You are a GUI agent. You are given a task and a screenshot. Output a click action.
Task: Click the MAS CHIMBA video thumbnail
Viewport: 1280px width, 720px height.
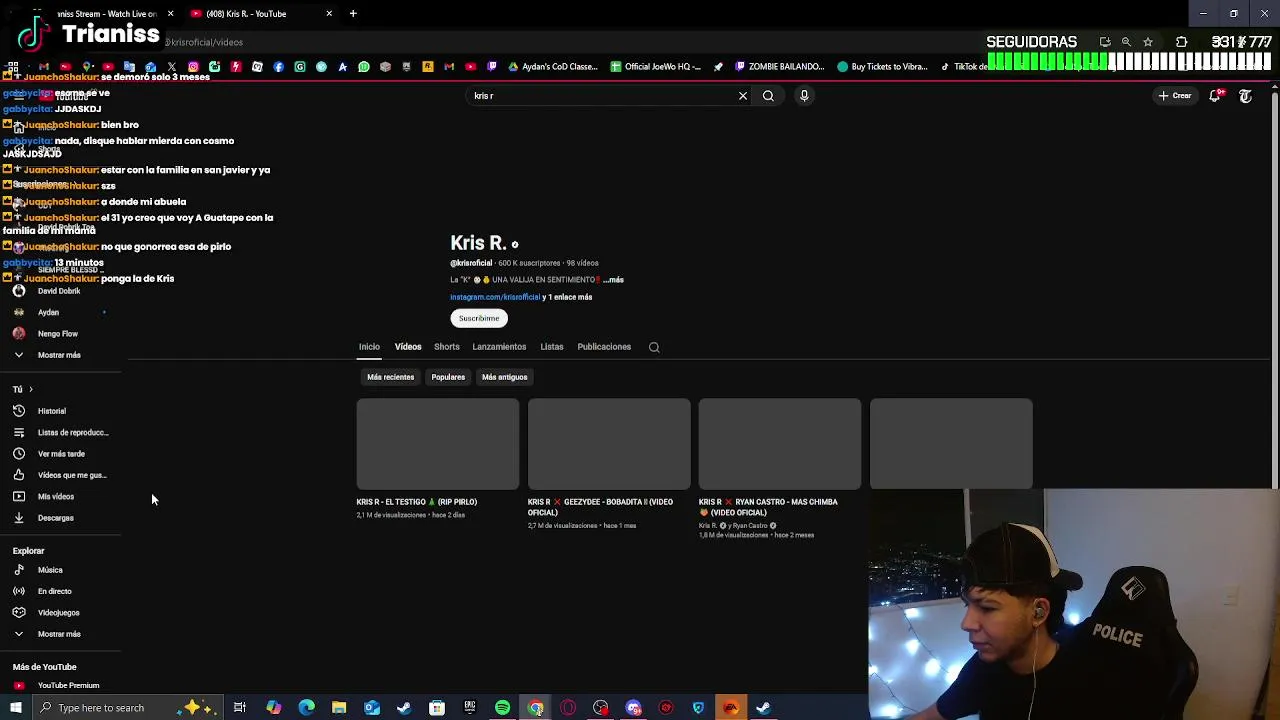(x=780, y=444)
